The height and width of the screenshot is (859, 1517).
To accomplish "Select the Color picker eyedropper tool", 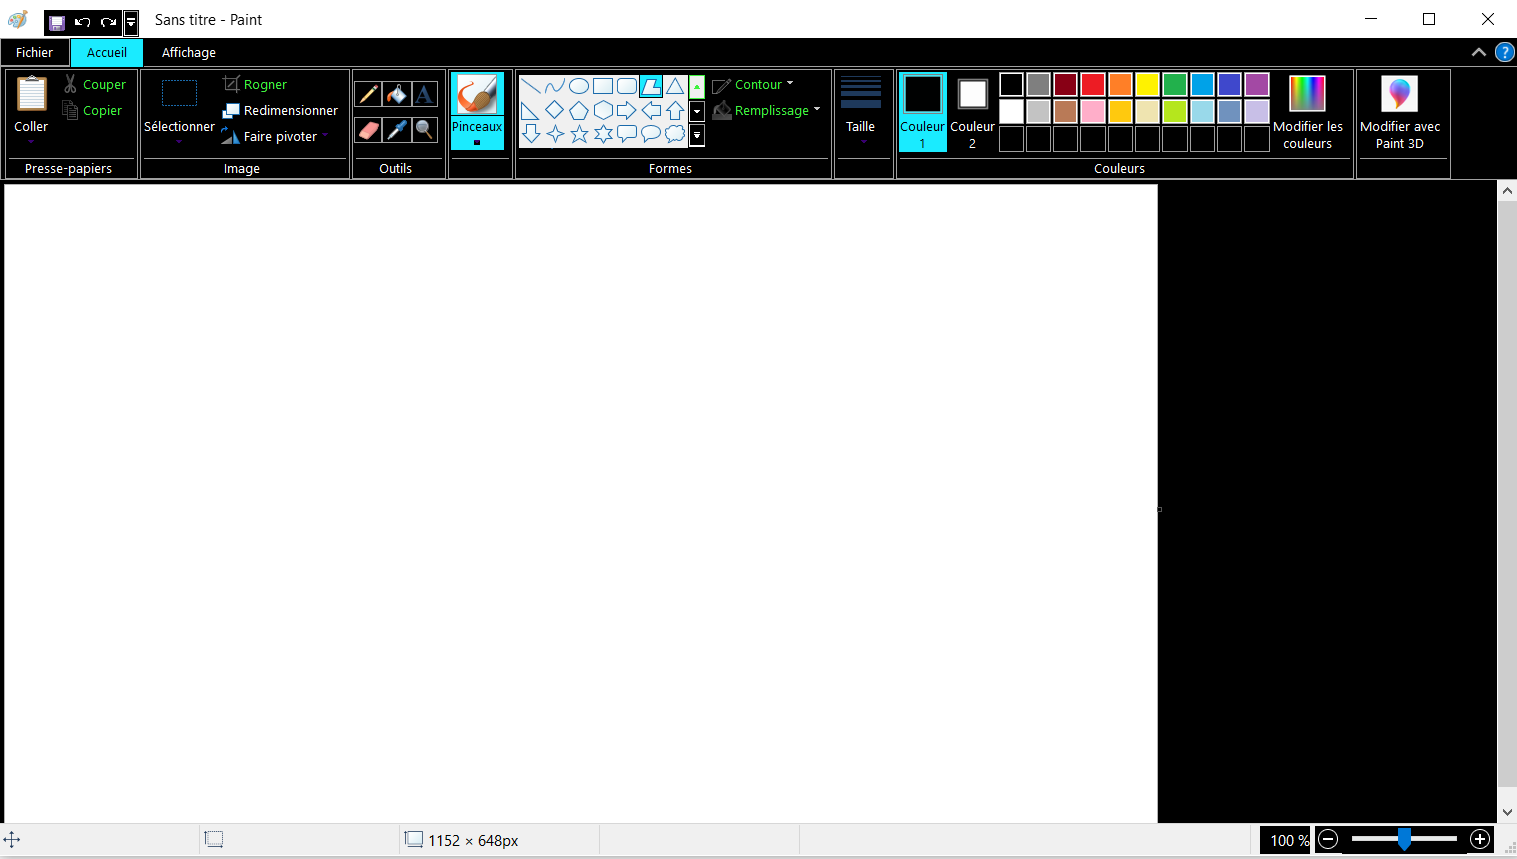I will click(397, 129).
